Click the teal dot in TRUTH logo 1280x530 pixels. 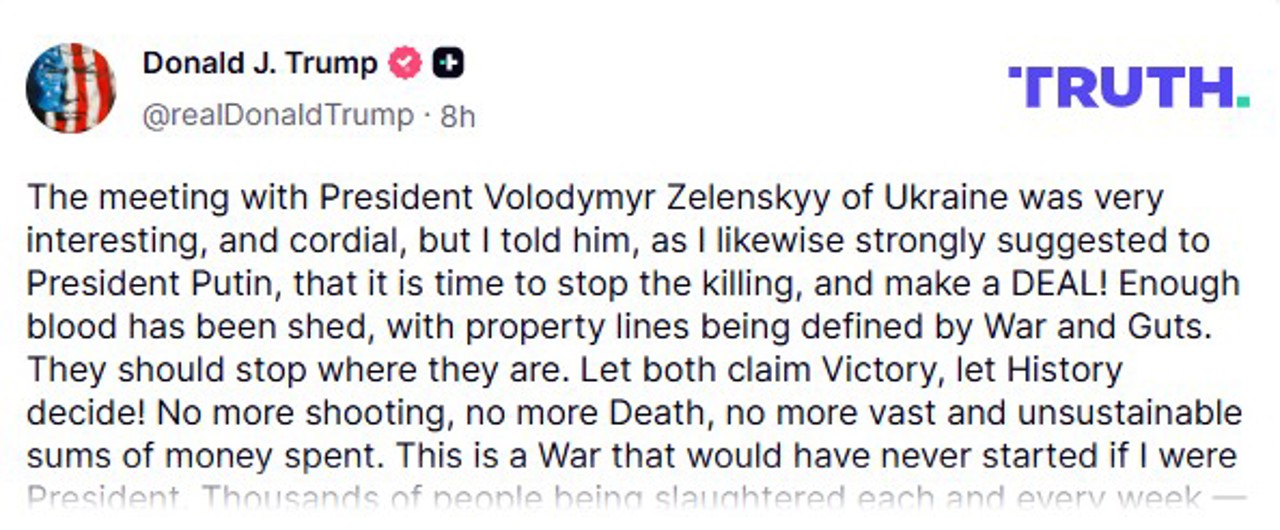tap(1242, 101)
